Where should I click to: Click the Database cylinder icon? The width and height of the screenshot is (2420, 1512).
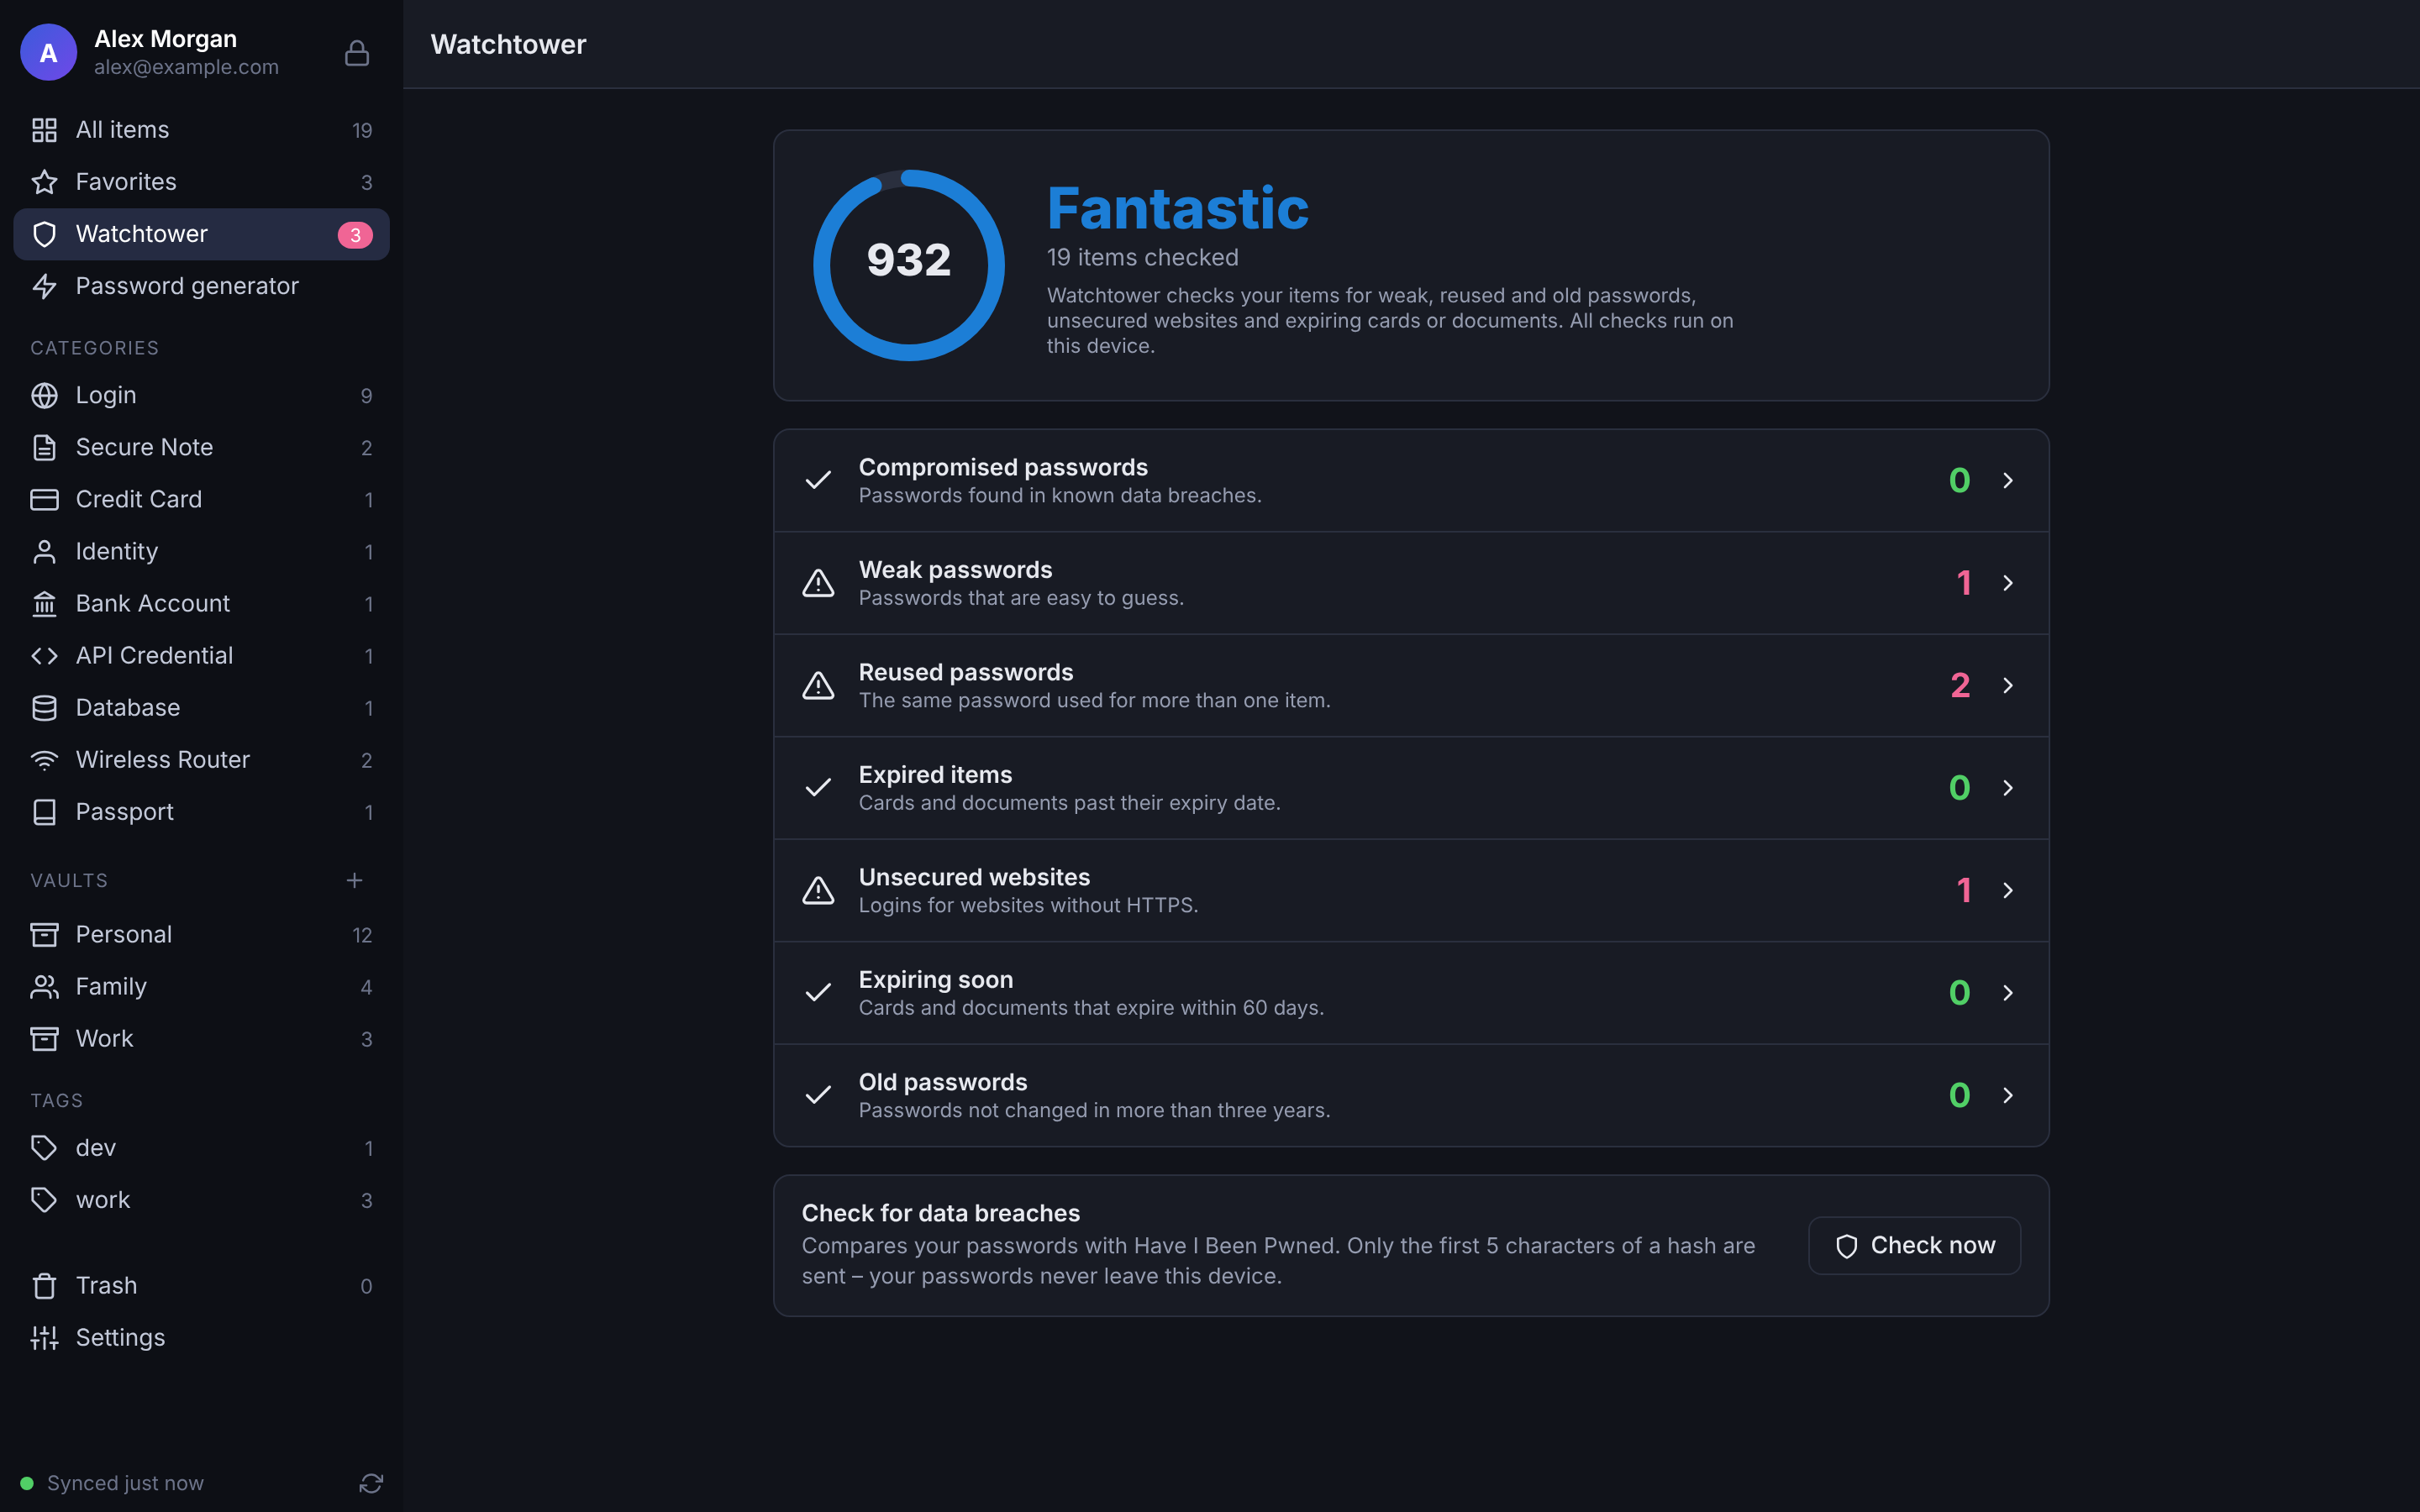click(44, 707)
